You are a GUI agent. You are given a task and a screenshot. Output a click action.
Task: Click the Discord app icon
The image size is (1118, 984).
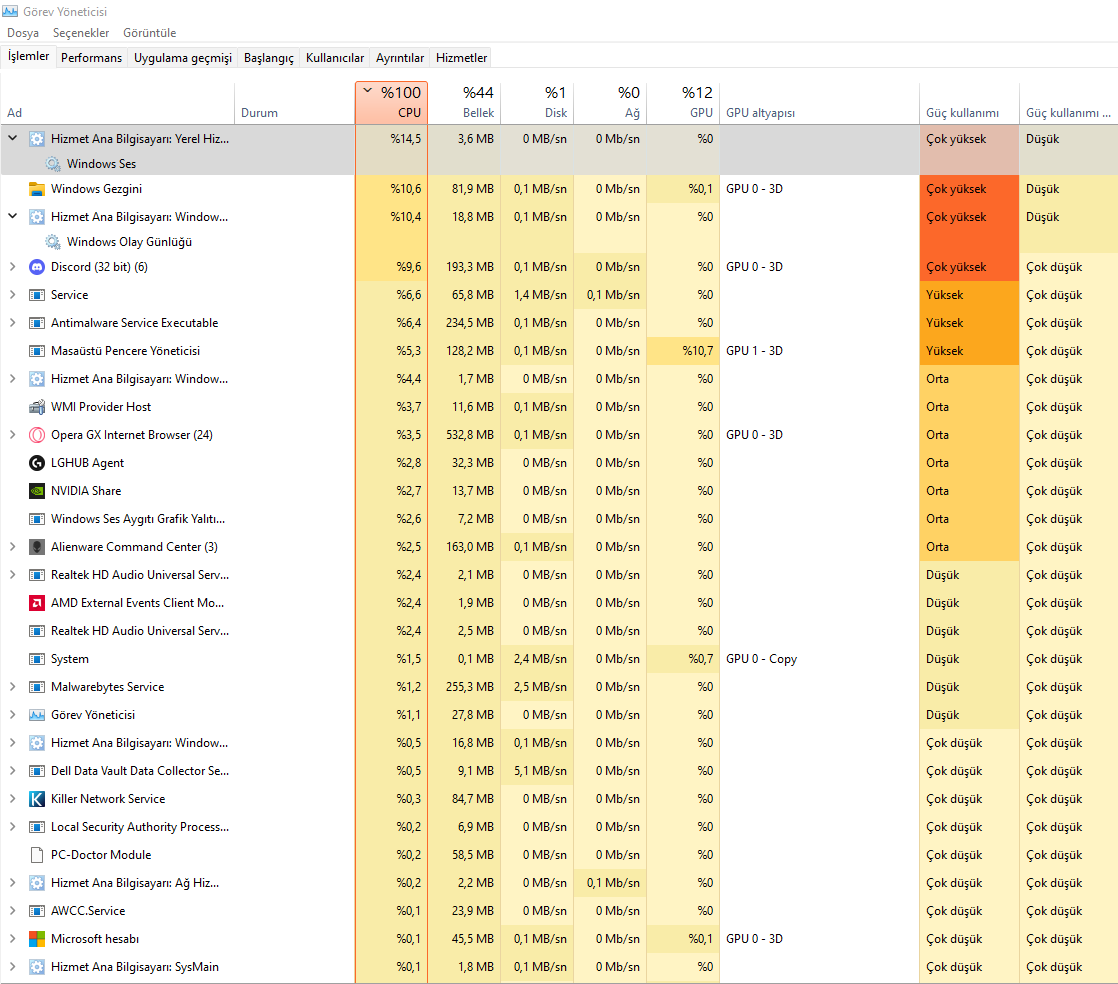pyautogui.click(x=36, y=267)
